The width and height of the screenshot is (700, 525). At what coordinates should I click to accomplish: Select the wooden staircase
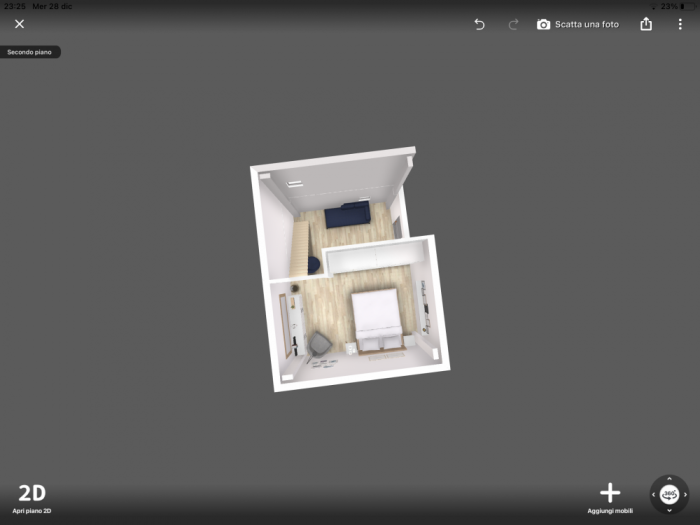pyautogui.click(x=299, y=248)
